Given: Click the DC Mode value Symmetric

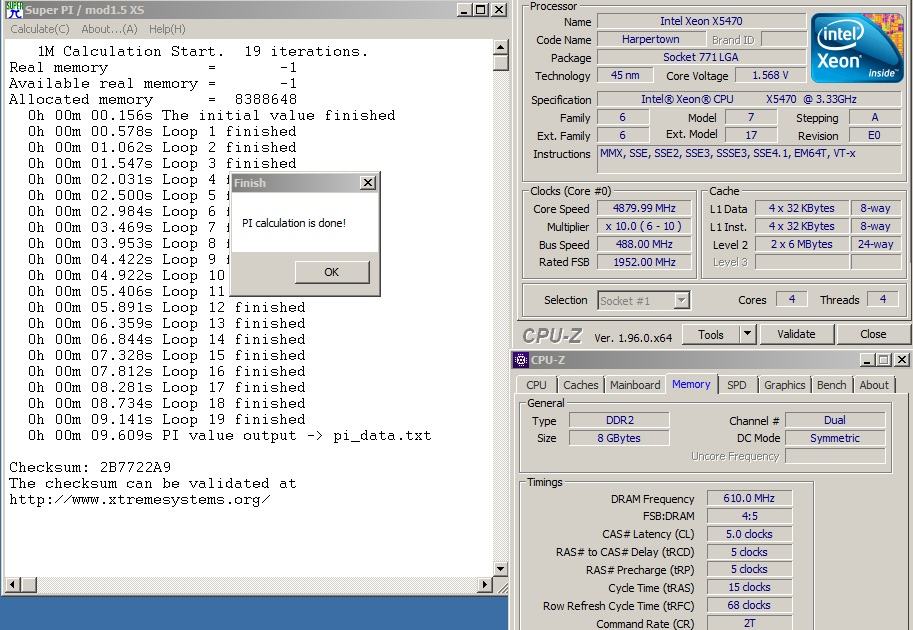Looking at the screenshot, I should pyautogui.click(x=835, y=438).
